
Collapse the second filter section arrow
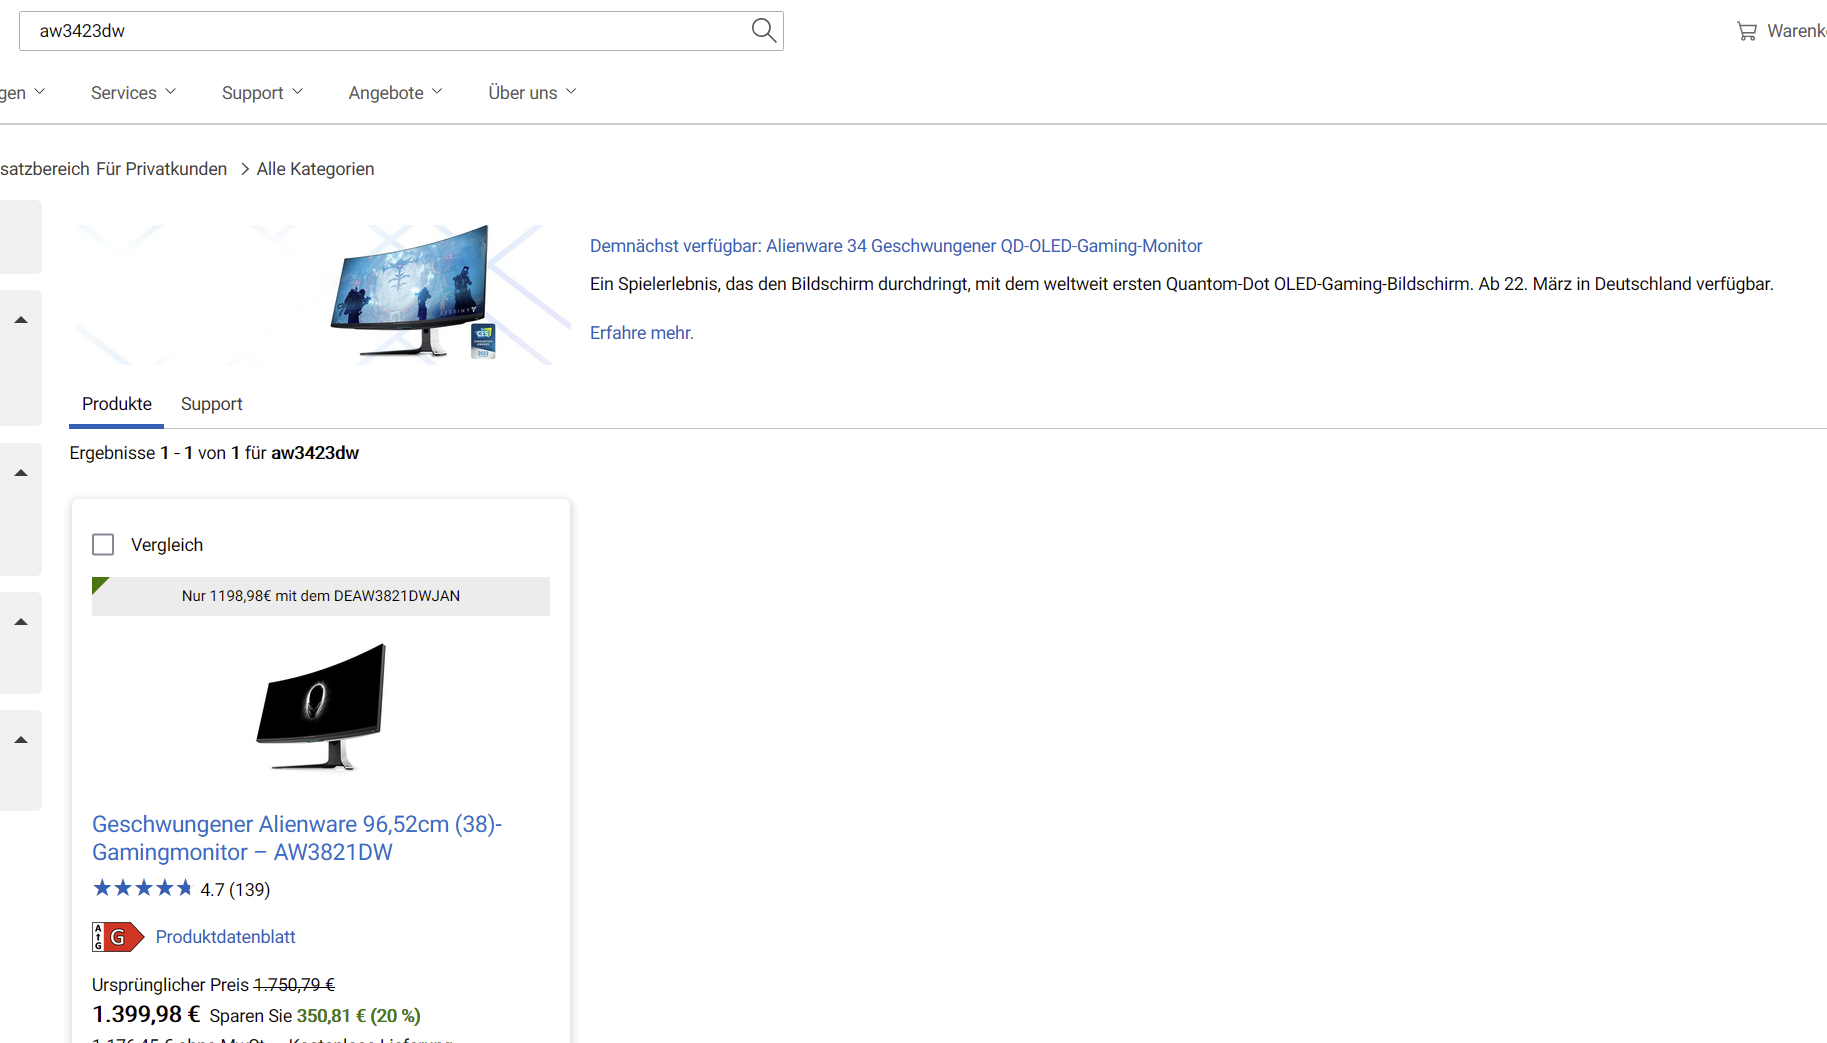point(20,473)
